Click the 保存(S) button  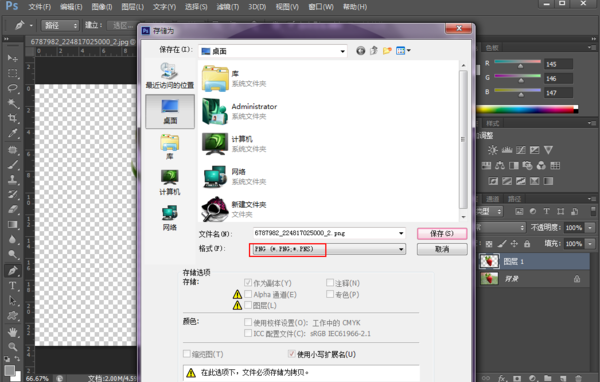click(x=442, y=233)
